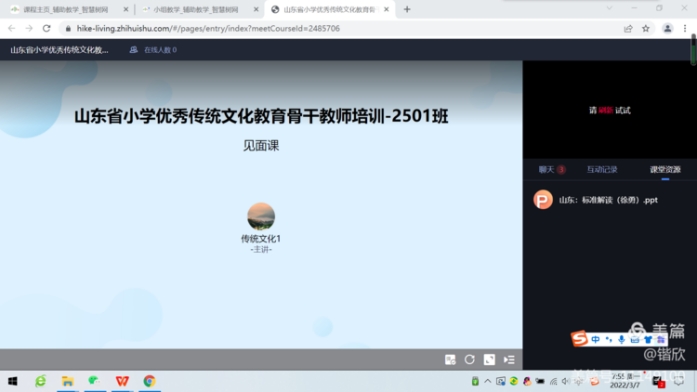The width and height of the screenshot is (697, 392).
Task: Toggle Sogou voice input microphone
Action: point(621,340)
